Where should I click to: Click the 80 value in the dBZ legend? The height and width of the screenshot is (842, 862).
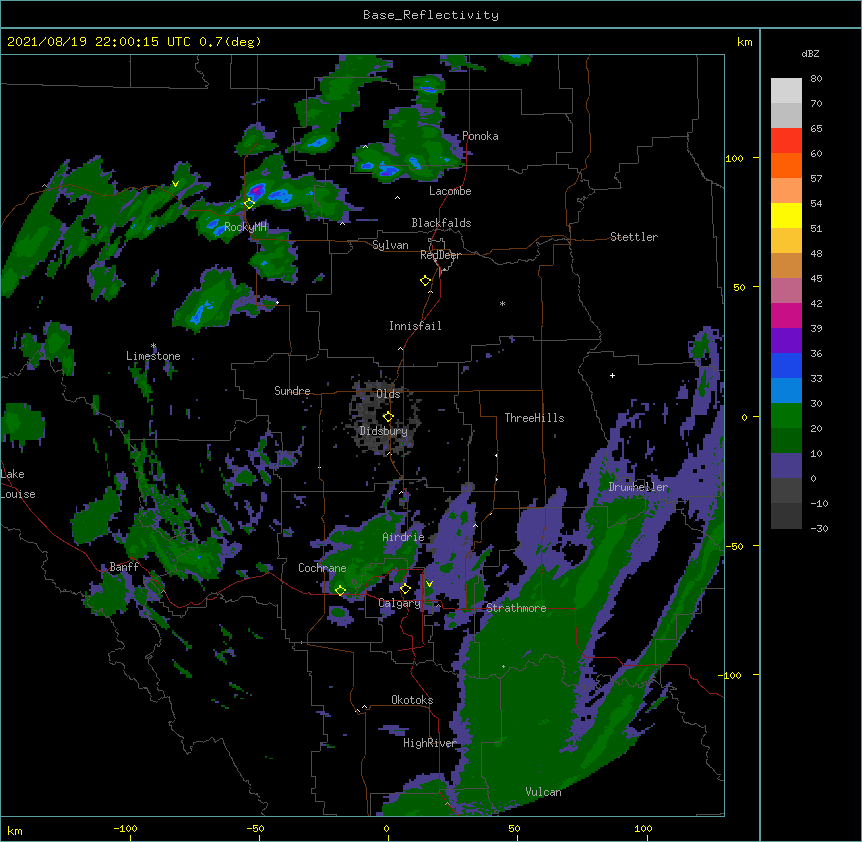pos(816,79)
